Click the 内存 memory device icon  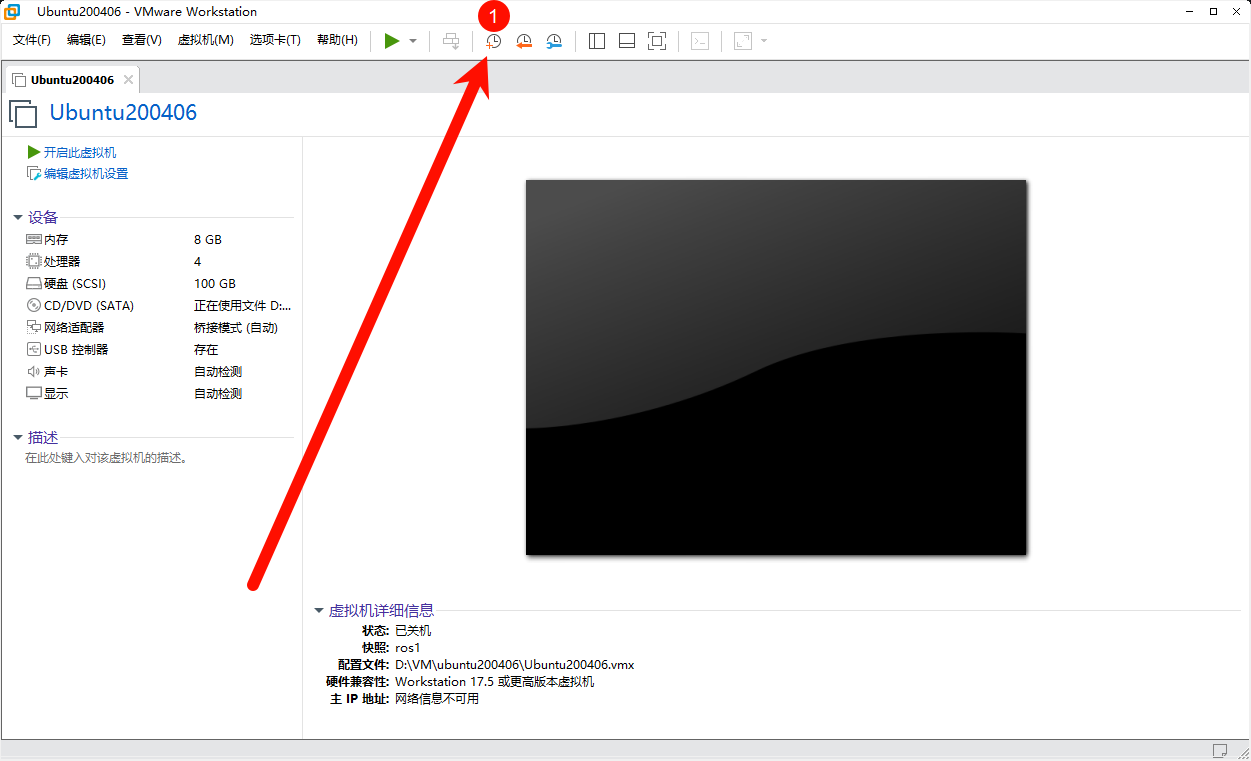[34, 240]
